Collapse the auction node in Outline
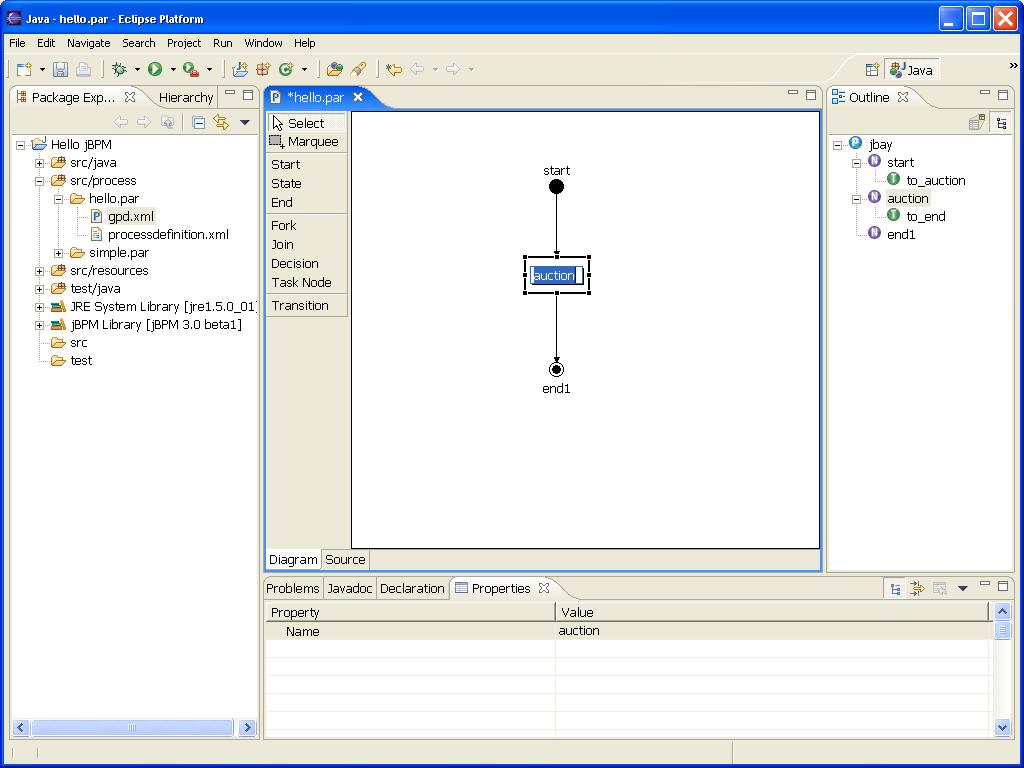The height and width of the screenshot is (768, 1024). point(856,199)
